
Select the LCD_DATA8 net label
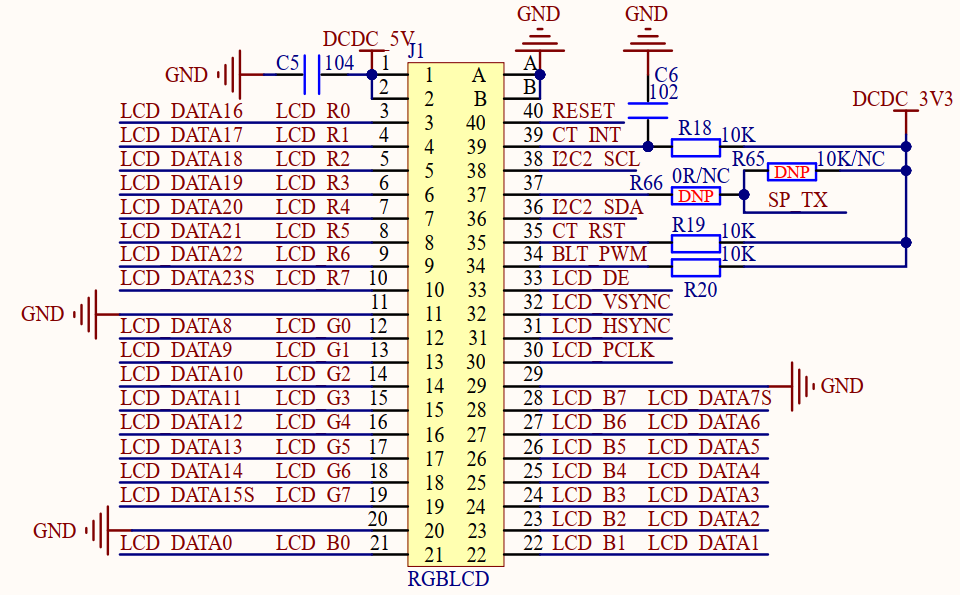tap(176, 326)
